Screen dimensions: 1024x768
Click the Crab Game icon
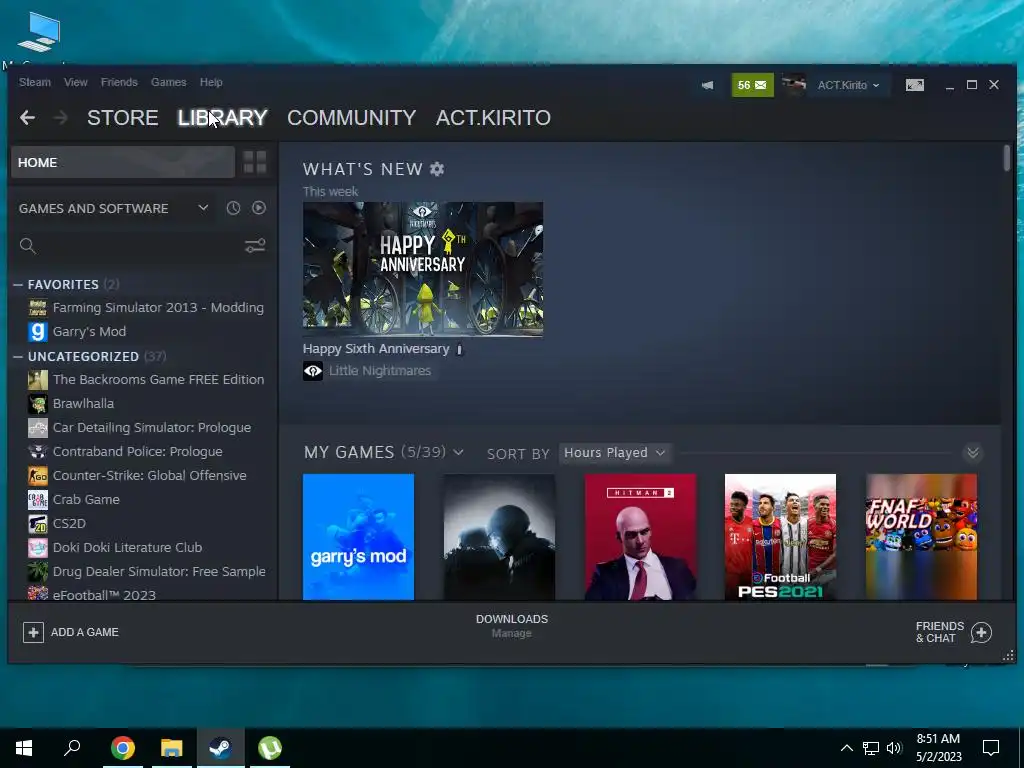pos(38,500)
